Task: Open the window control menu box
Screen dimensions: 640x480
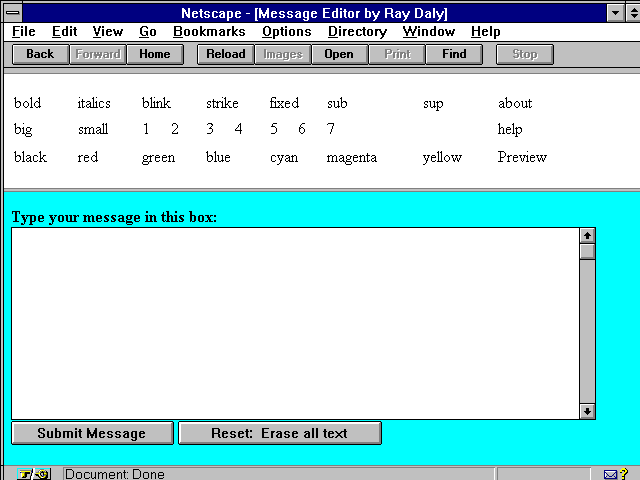Action: [13, 13]
